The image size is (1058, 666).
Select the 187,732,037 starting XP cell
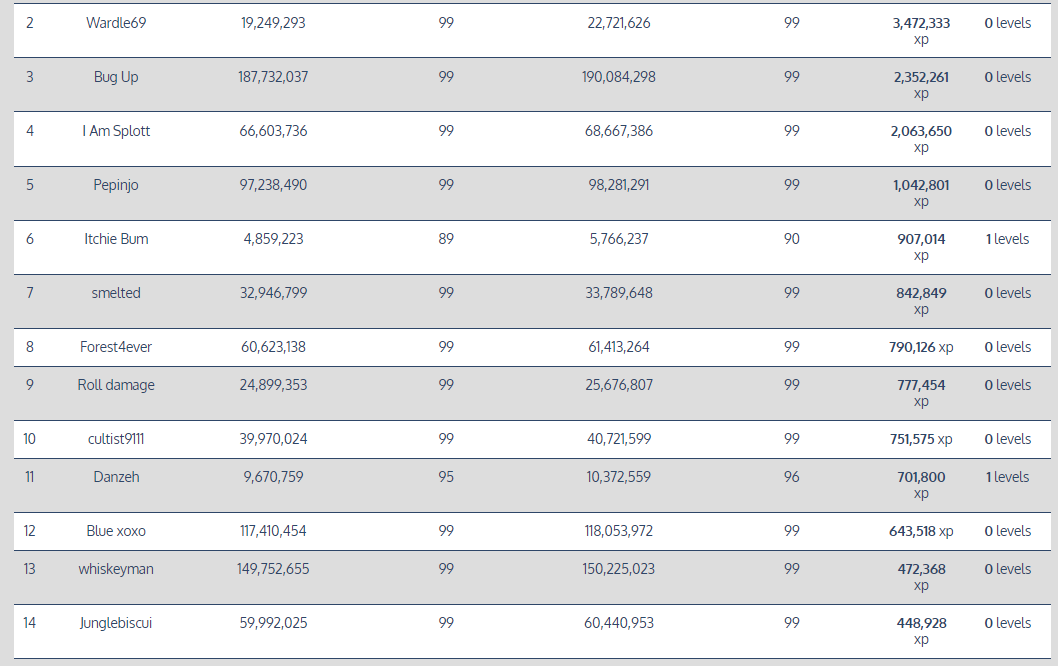273,77
